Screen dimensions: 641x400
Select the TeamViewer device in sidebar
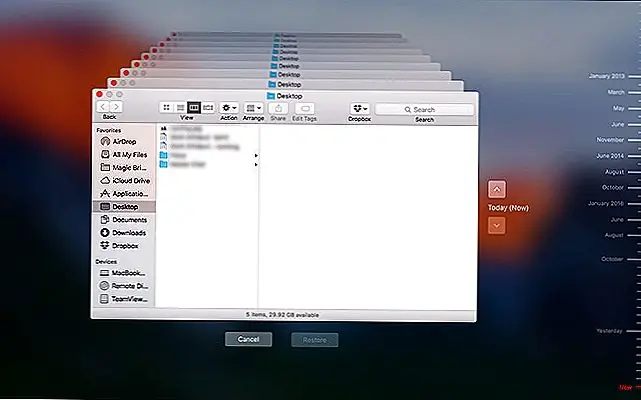124,299
